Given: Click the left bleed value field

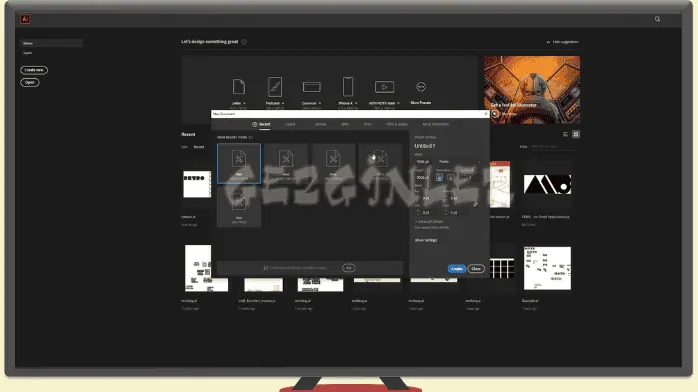Looking at the screenshot, I should click(x=426, y=213).
